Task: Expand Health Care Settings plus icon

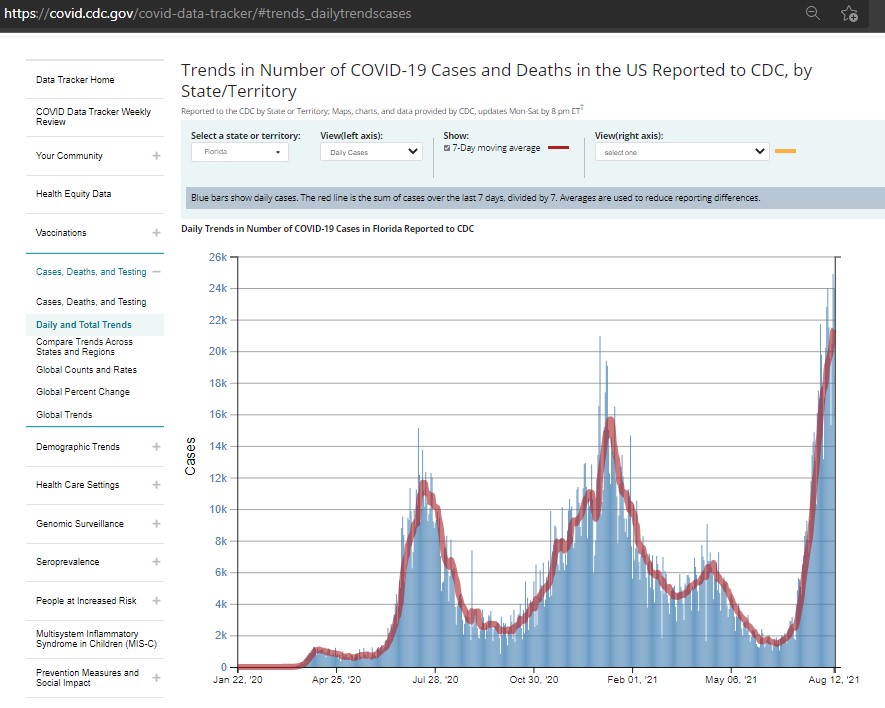Action: tap(156, 485)
